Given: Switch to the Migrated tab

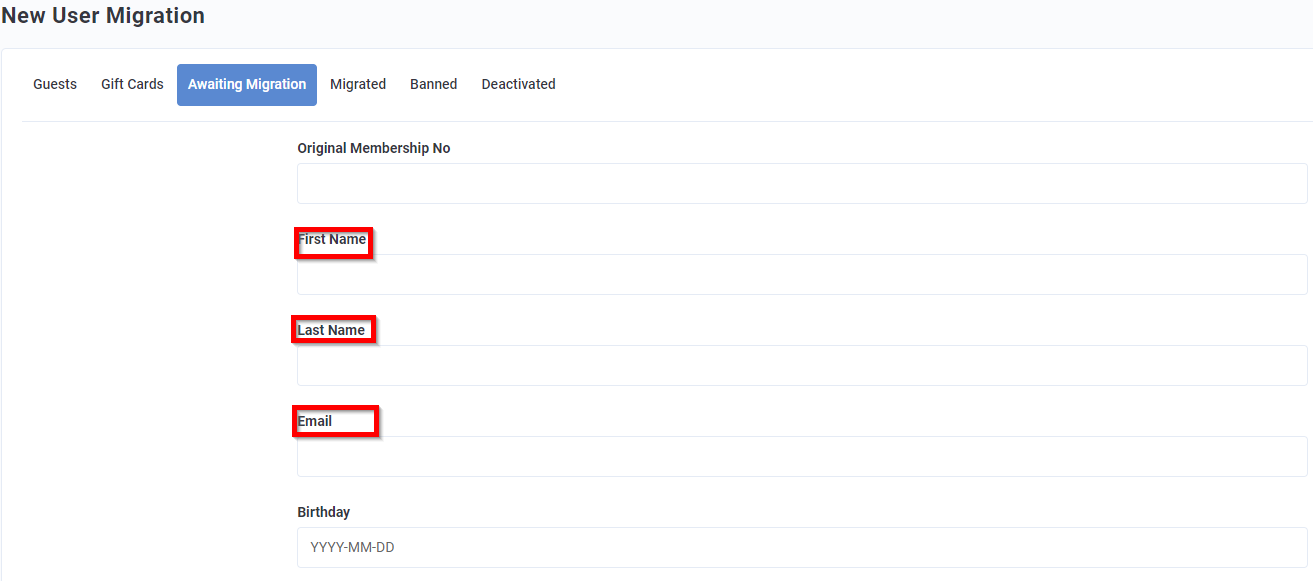Looking at the screenshot, I should point(358,84).
